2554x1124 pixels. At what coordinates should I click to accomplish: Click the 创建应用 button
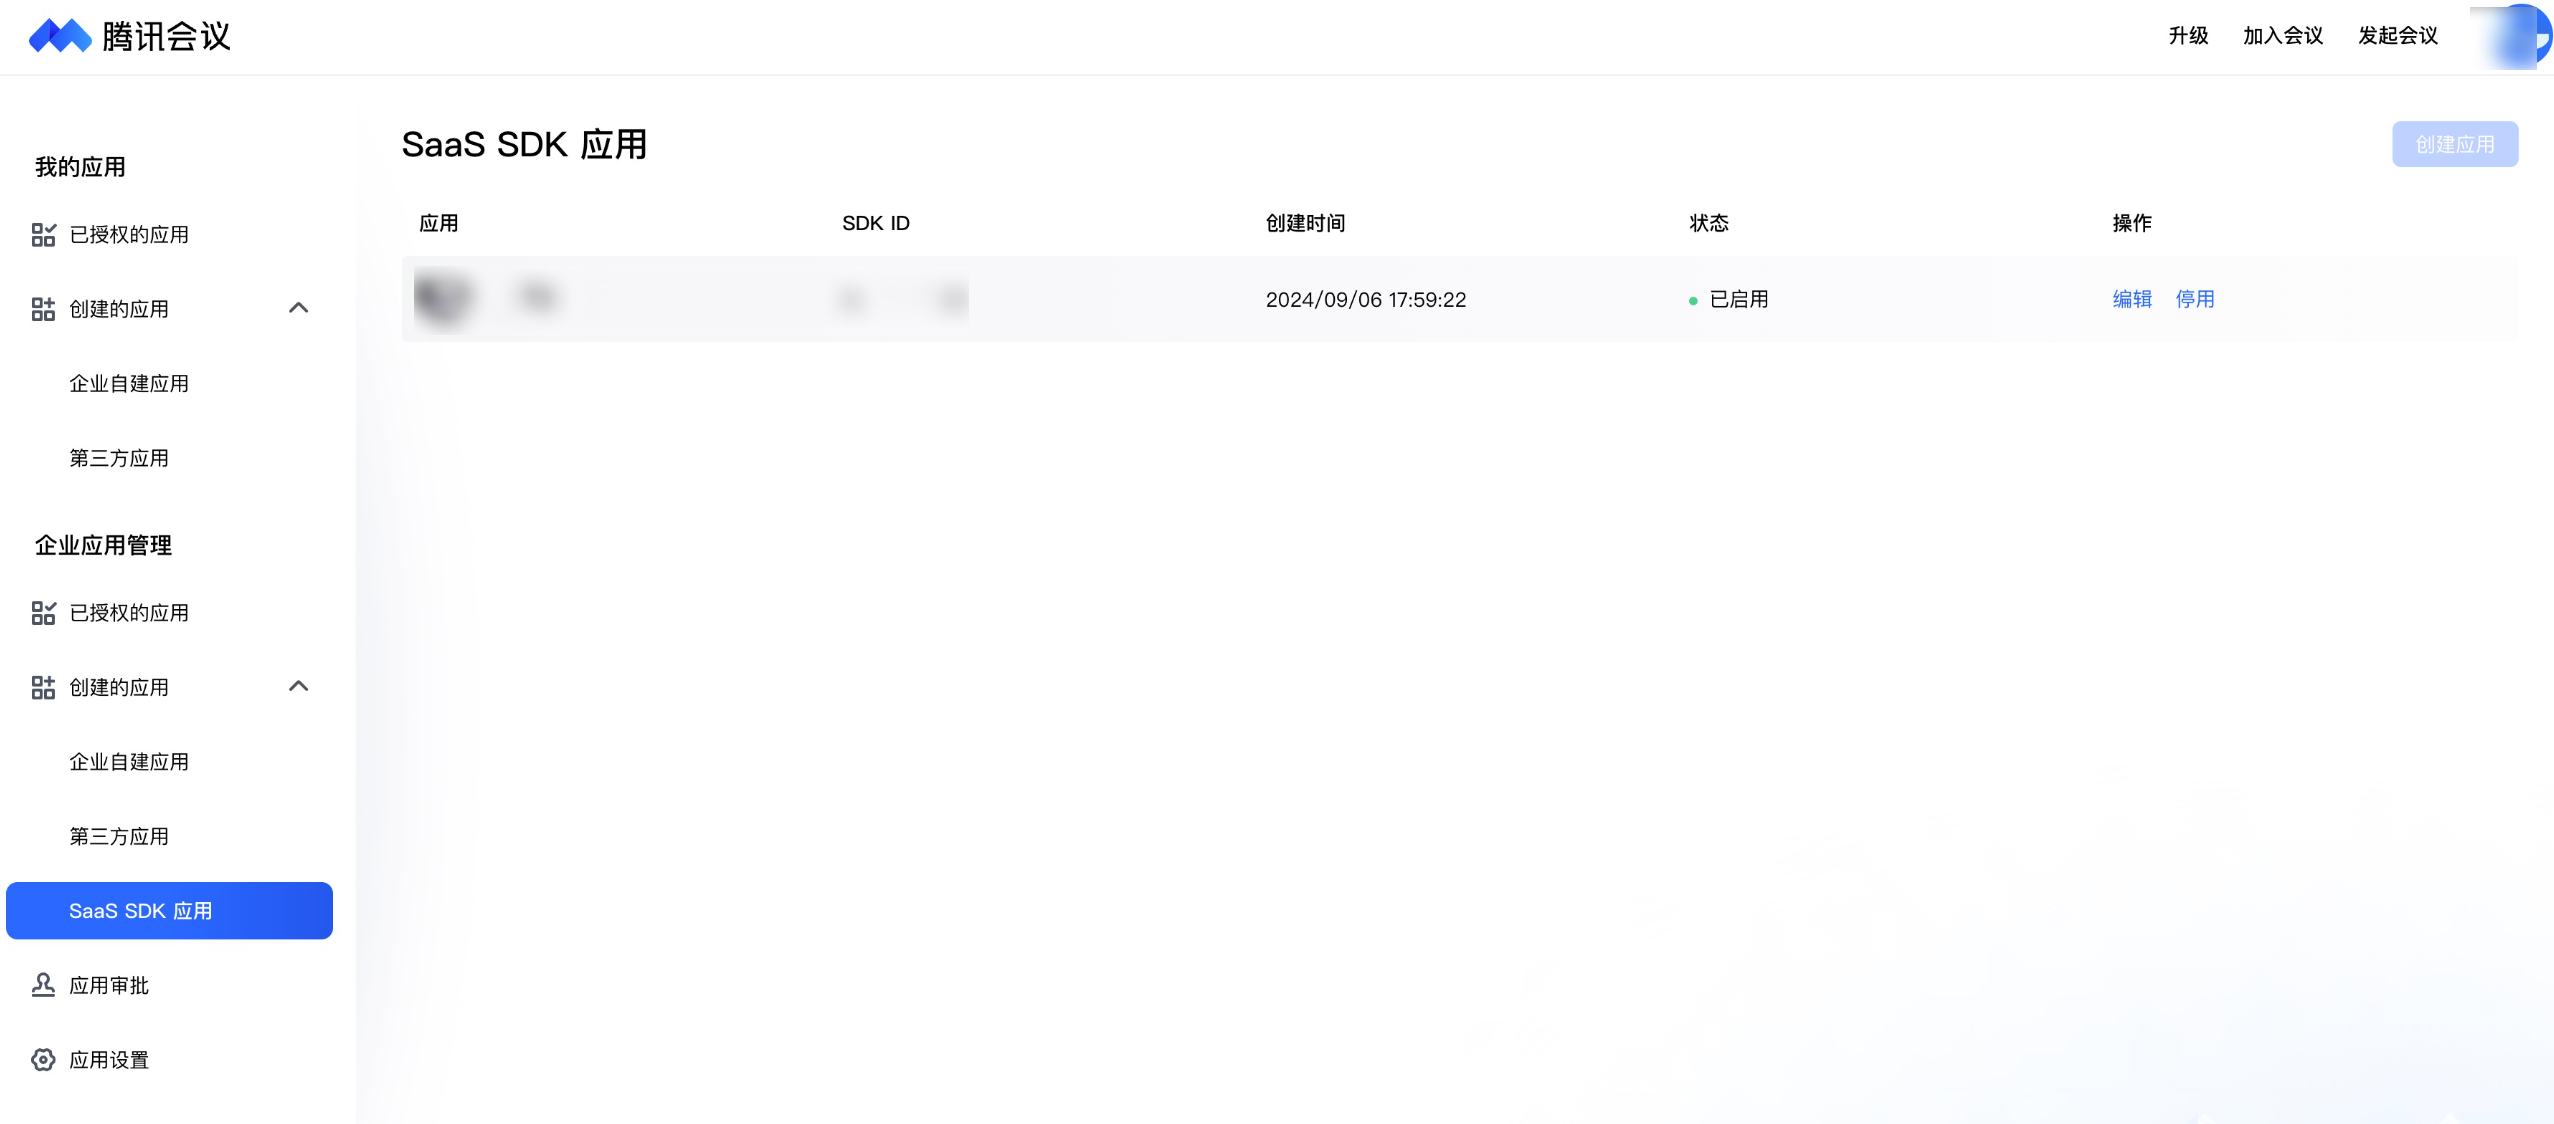2454,145
